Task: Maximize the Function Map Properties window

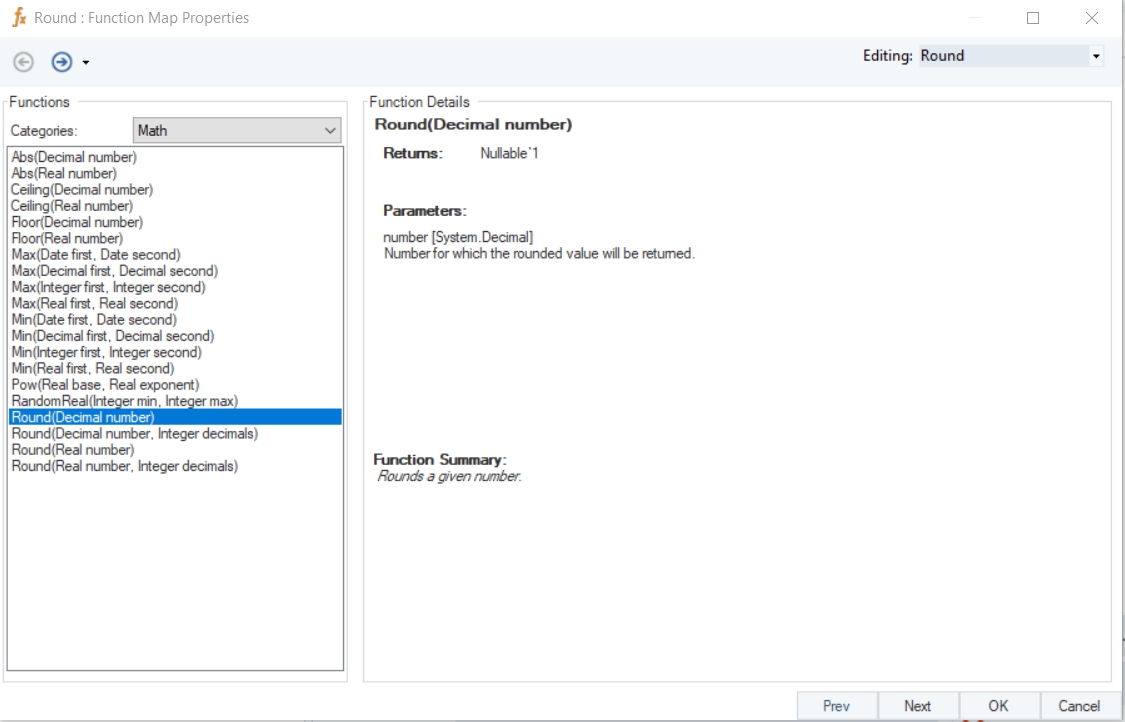Action: click(1033, 18)
